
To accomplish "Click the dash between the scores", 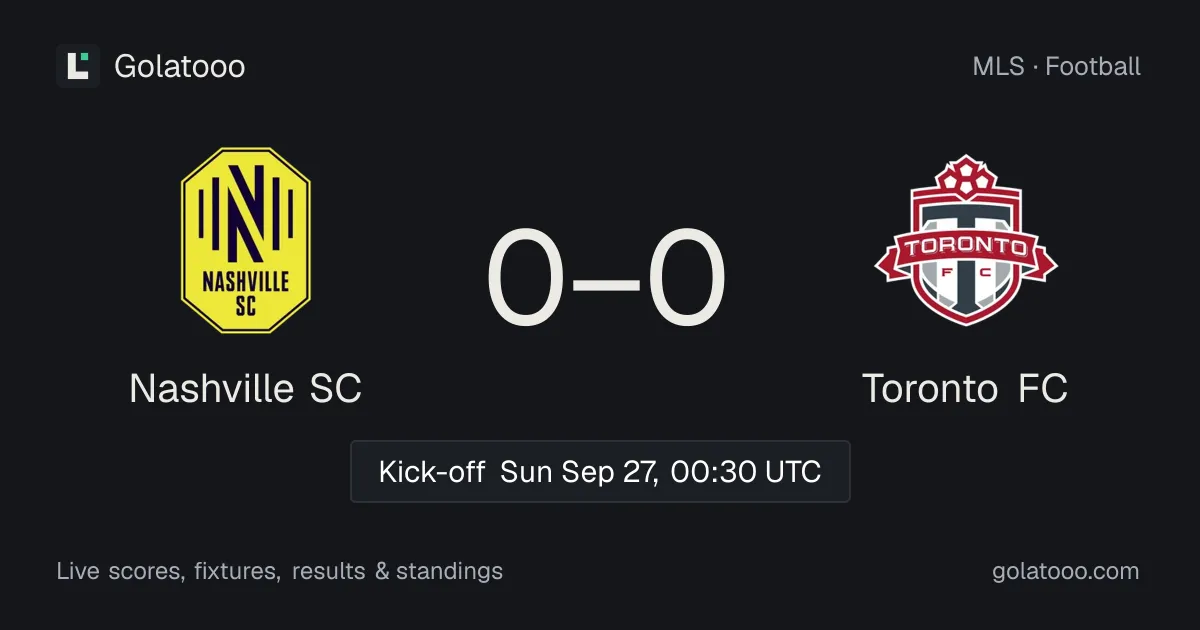I will click(x=606, y=282).
